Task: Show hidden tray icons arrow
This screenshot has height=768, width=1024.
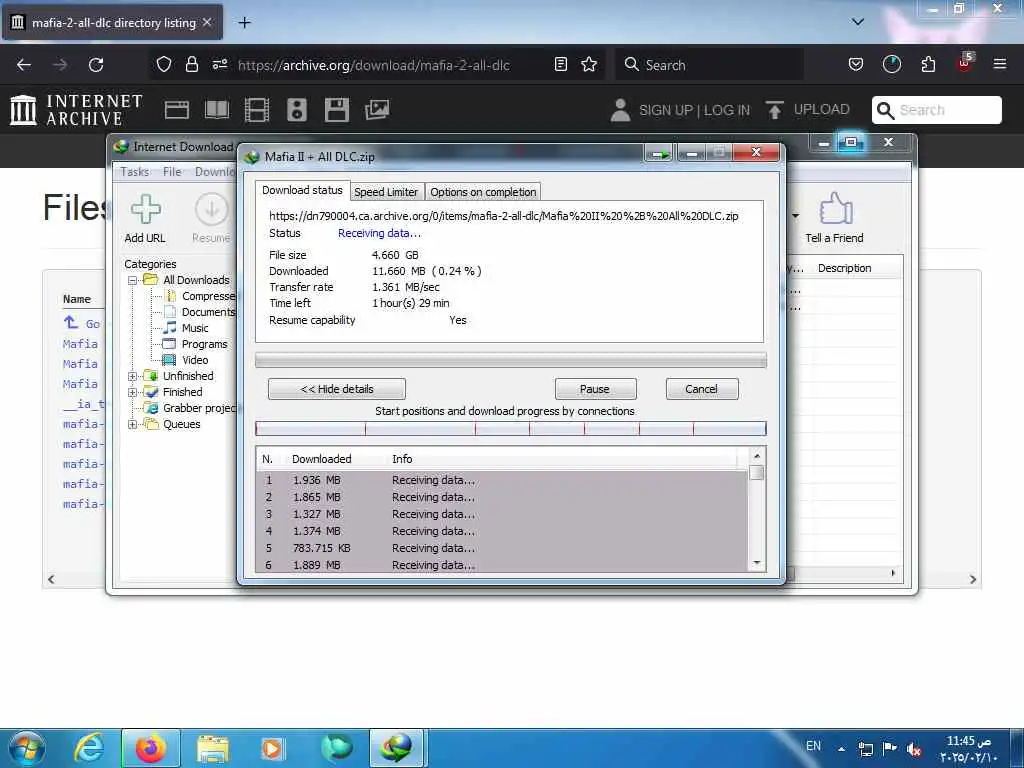Action: point(841,749)
